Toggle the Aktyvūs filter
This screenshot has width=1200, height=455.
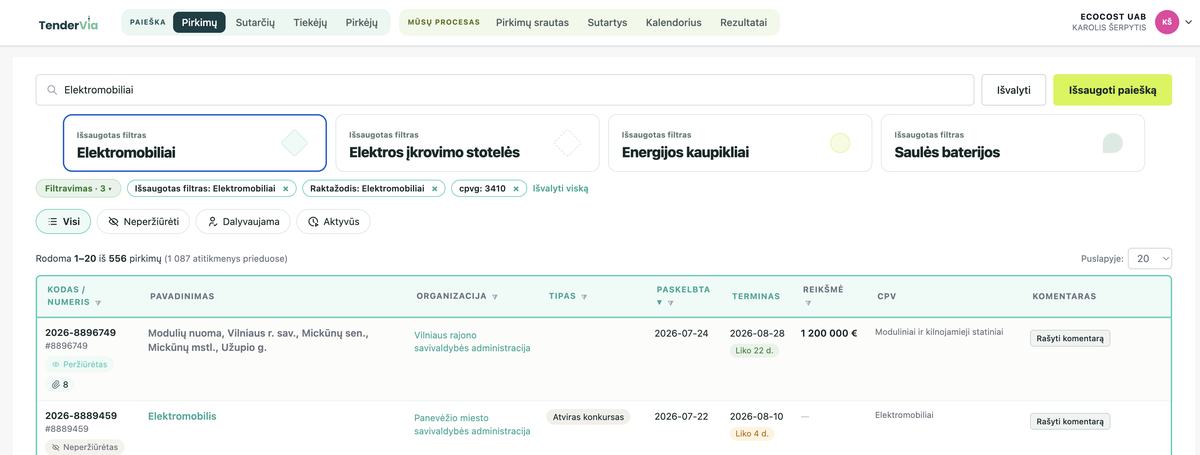(333, 222)
